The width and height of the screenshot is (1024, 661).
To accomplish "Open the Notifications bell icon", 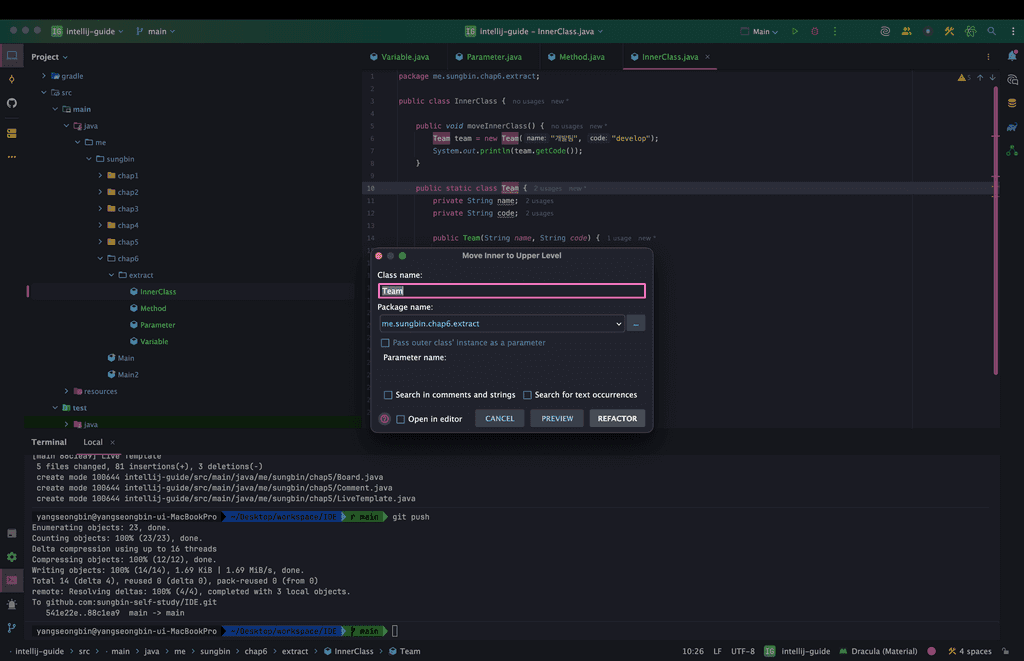I will tap(1012, 57).
